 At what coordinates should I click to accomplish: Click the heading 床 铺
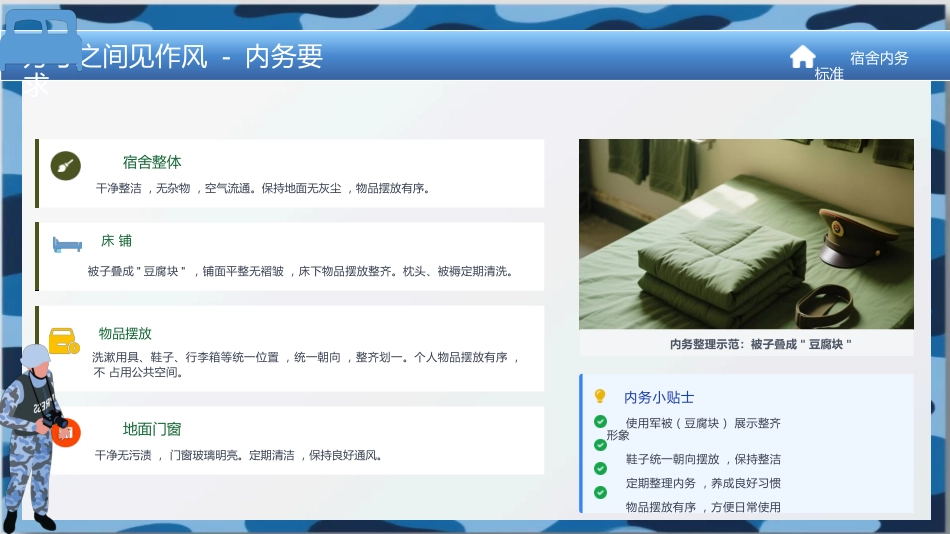coord(116,241)
